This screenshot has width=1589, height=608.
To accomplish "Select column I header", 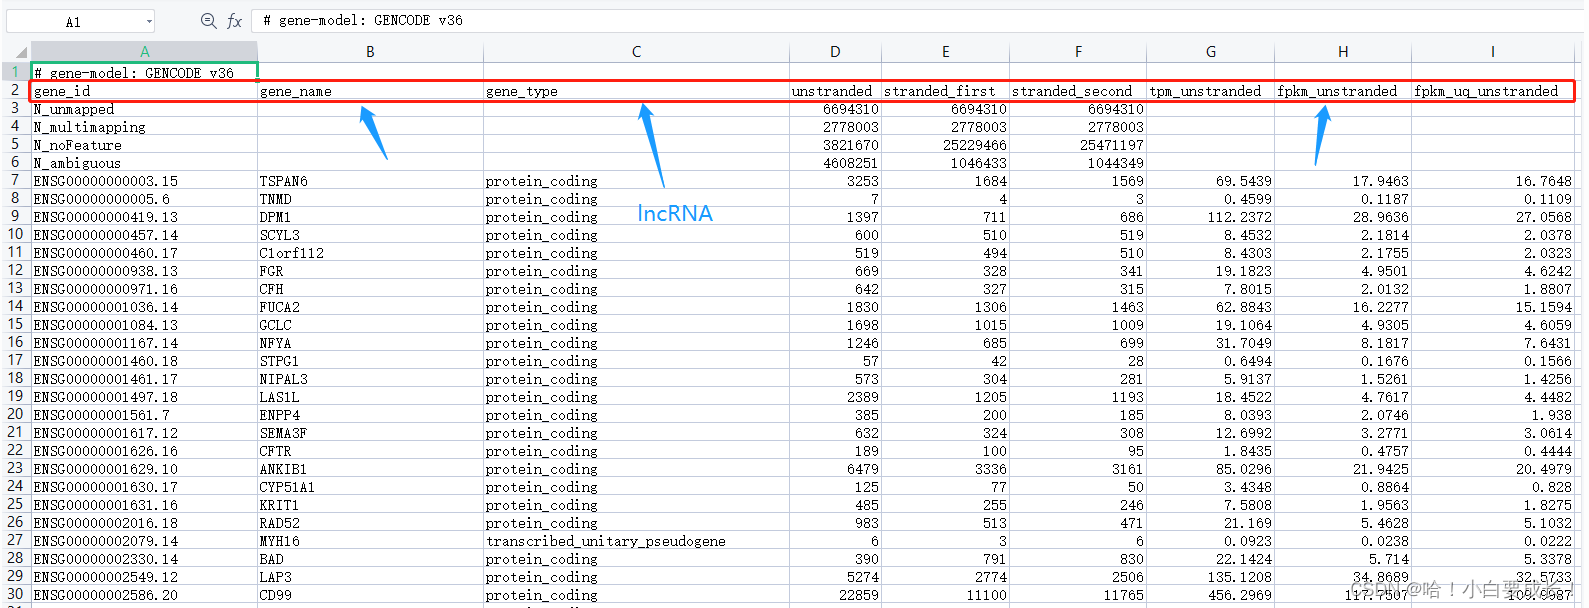I will click(x=1493, y=52).
